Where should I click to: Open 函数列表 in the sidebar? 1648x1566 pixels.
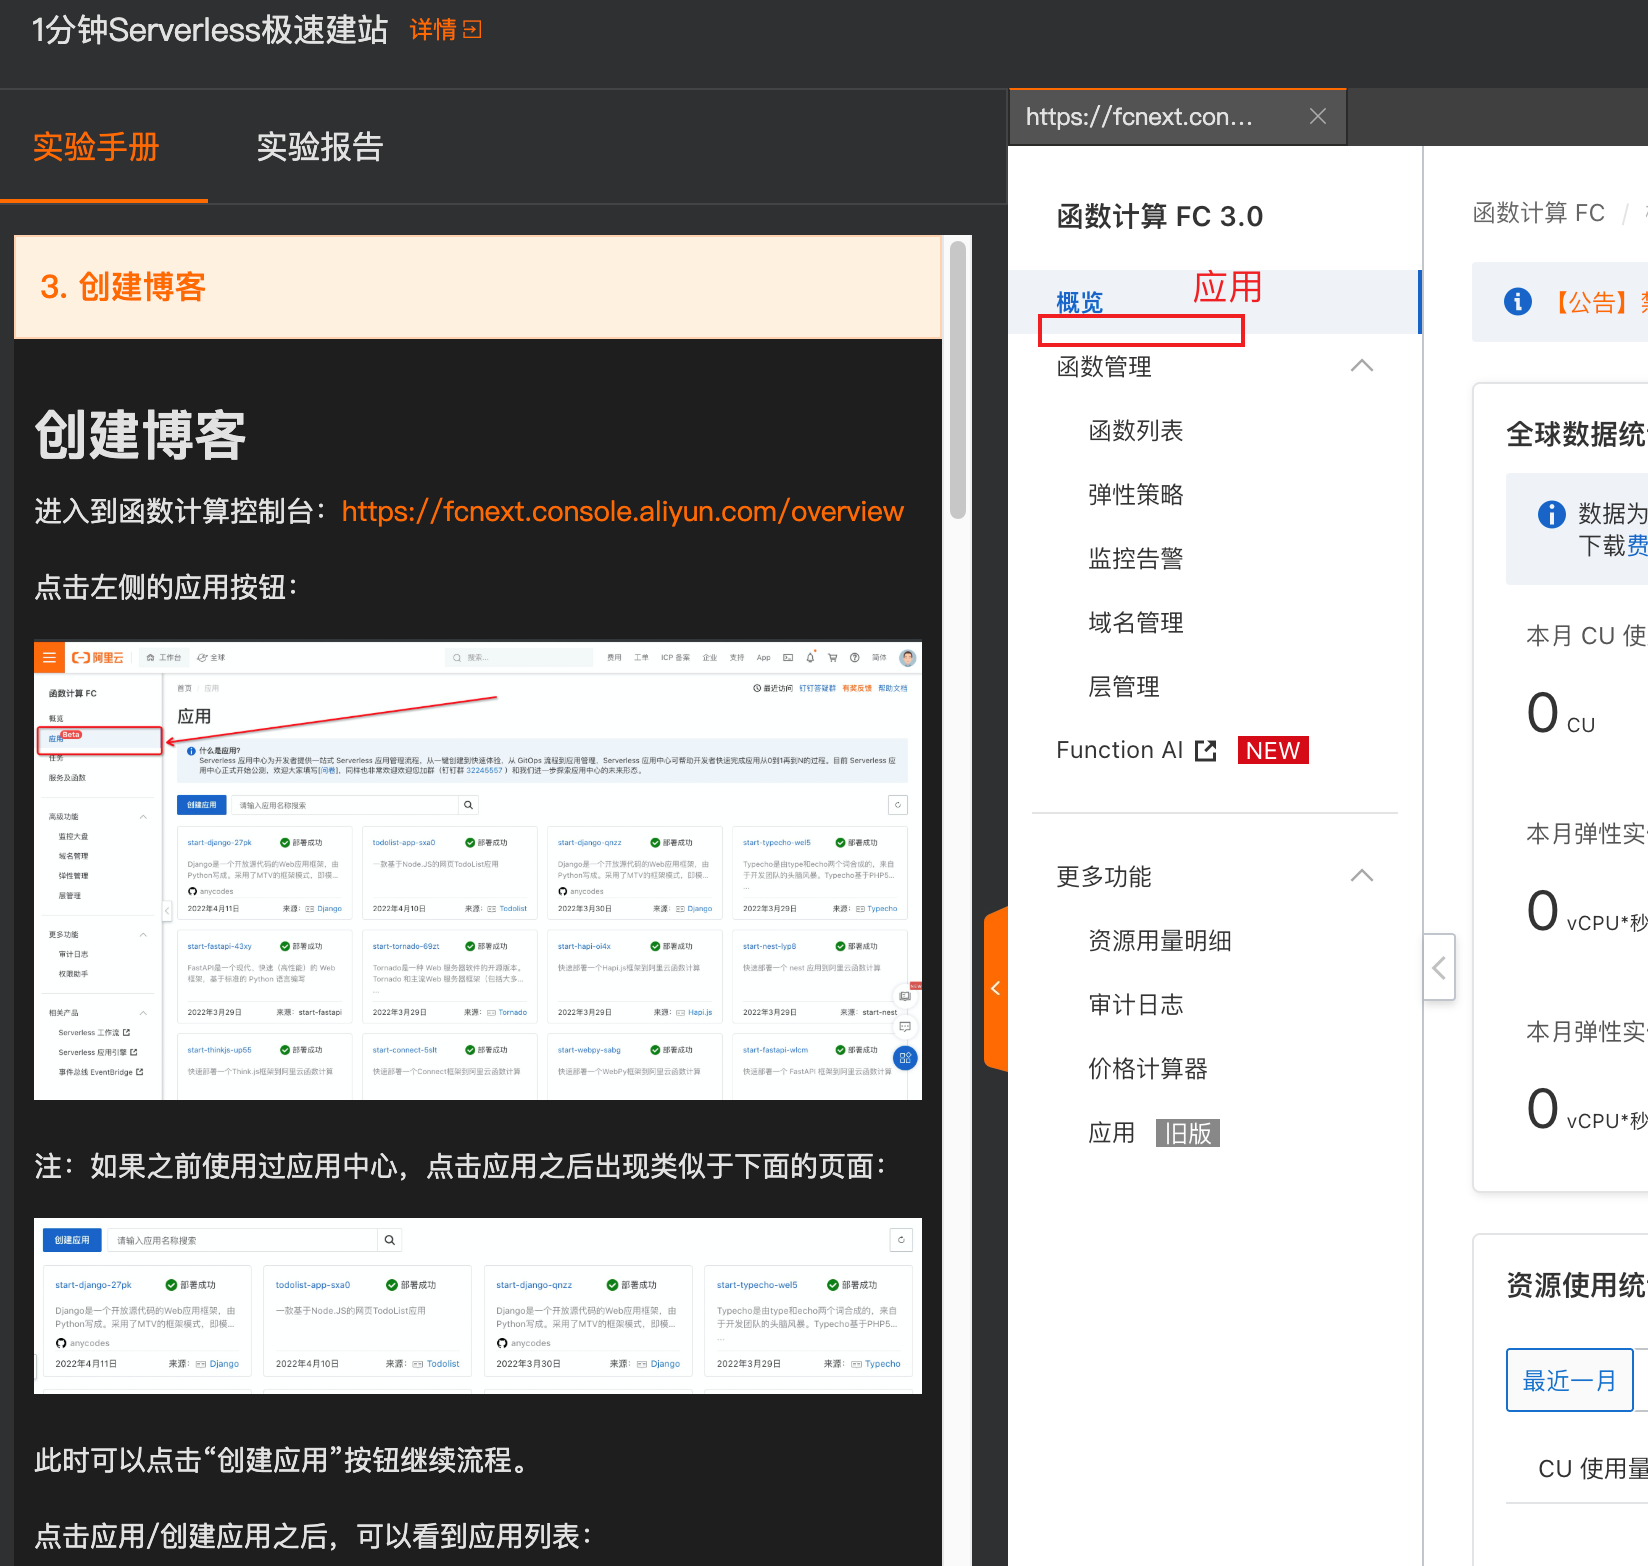click(x=1136, y=431)
